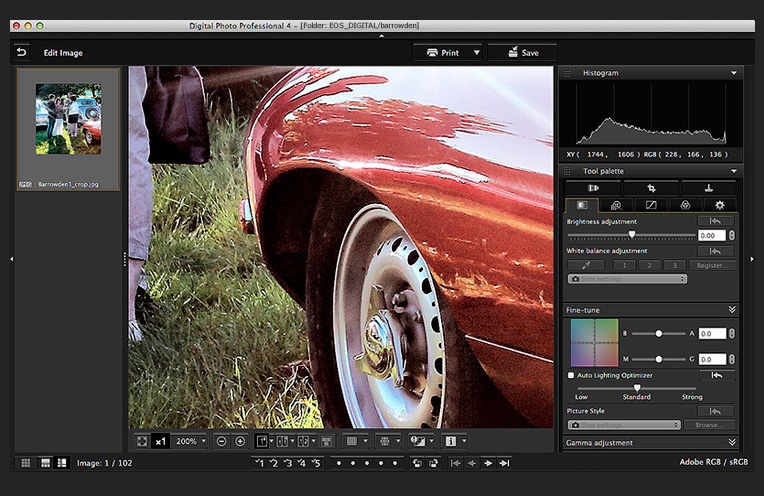Image resolution: width=764 pixels, height=496 pixels.
Task: Open the tone curve adjustment tab
Action: pyautogui.click(x=651, y=205)
